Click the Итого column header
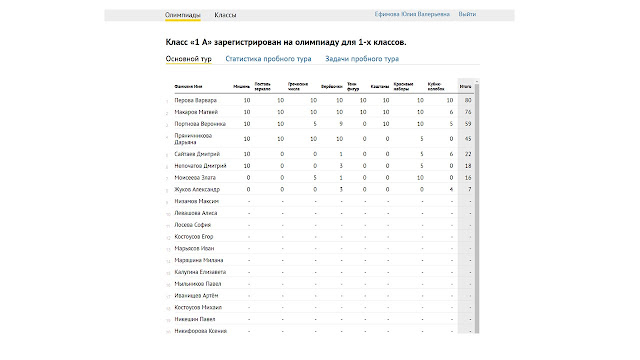640x360 pixels. tap(465, 87)
